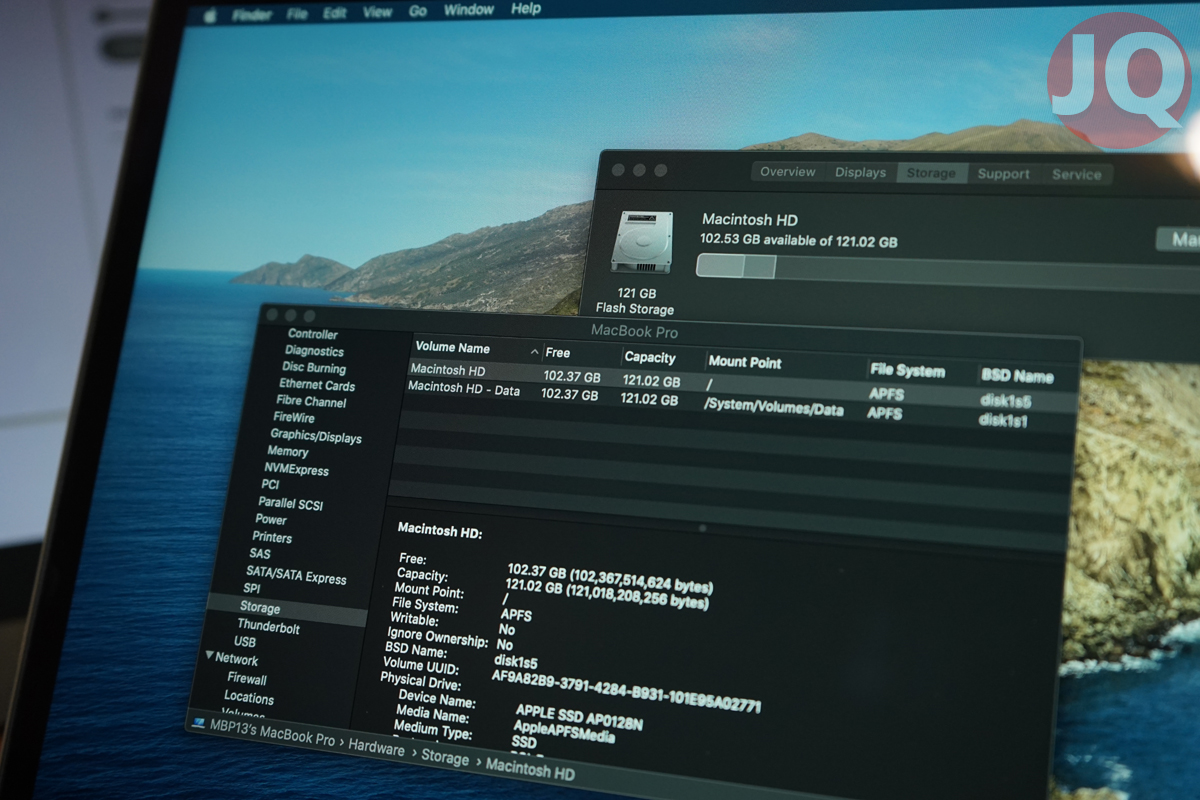Sort by the File System column header
Image resolution: width=1200 pixels, height=800 pixels.
click(x=907, y=370)
